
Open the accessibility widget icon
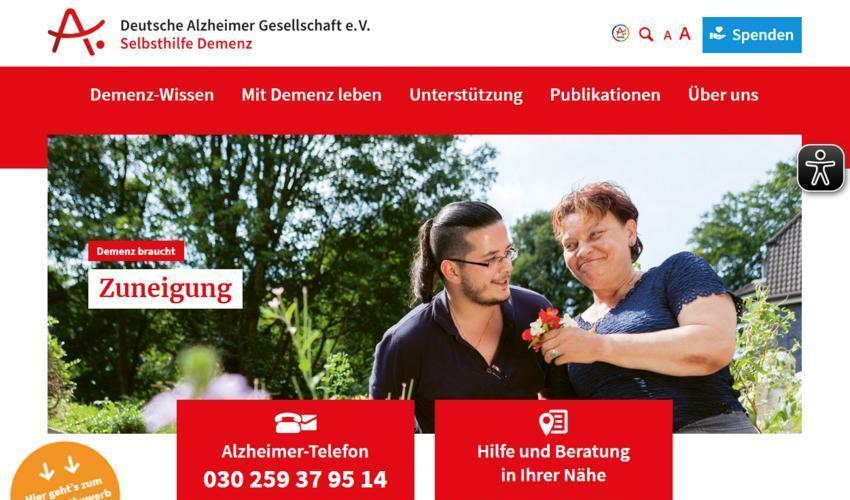click(820, 168)
